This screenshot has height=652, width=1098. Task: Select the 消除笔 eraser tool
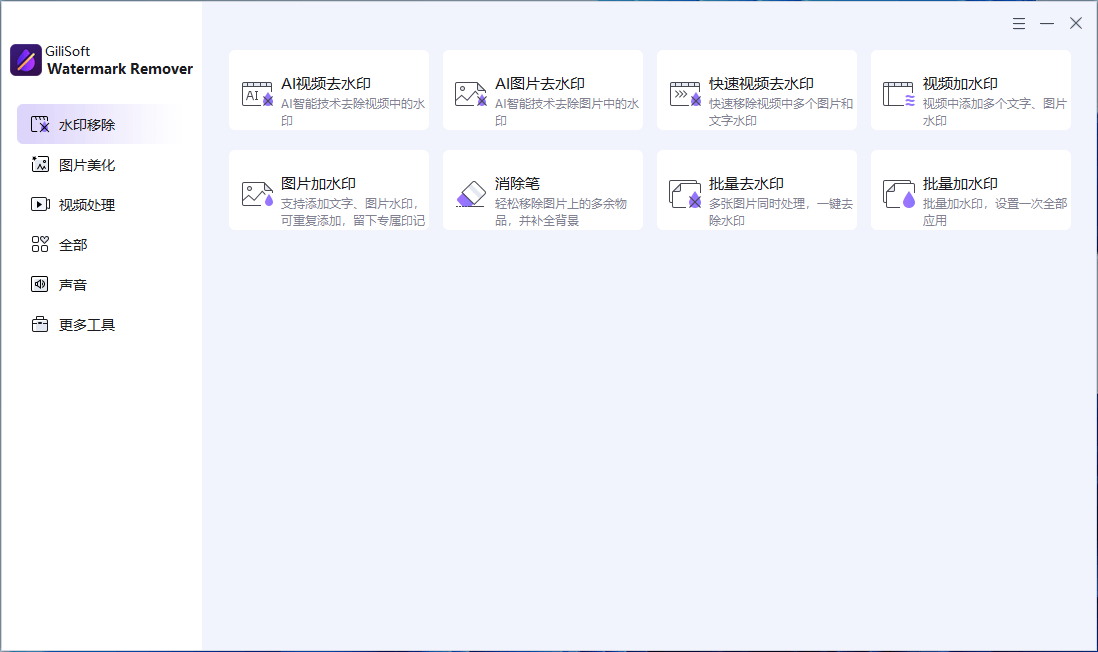point(543,190)
